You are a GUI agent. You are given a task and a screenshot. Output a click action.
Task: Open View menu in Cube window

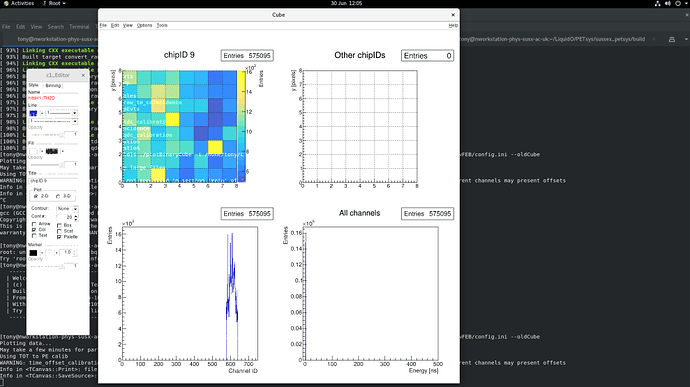pos(128,26)
